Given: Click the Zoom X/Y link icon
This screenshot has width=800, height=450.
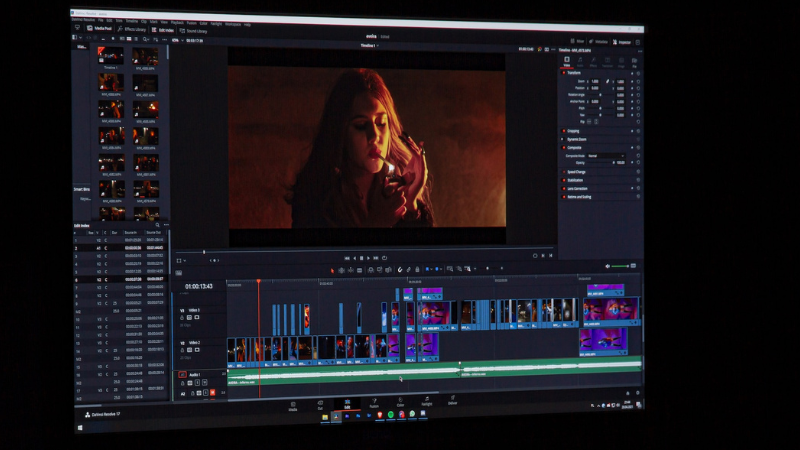Looking at the screenshot, I should [607, 82].
